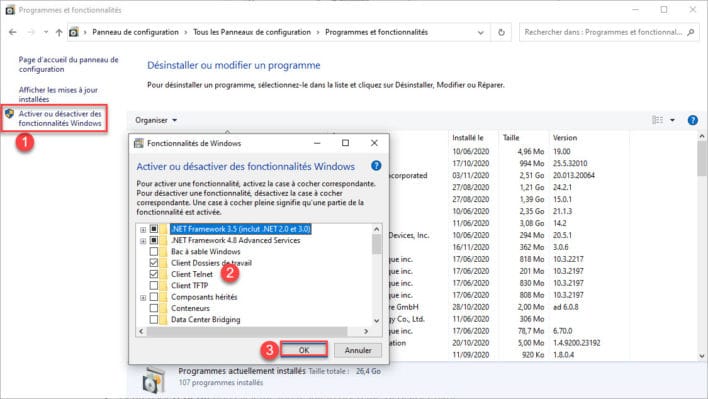Click the Bac à sable Windows folder icon
The width and height of the screenshot is (708, 399).
click(163, 251)
